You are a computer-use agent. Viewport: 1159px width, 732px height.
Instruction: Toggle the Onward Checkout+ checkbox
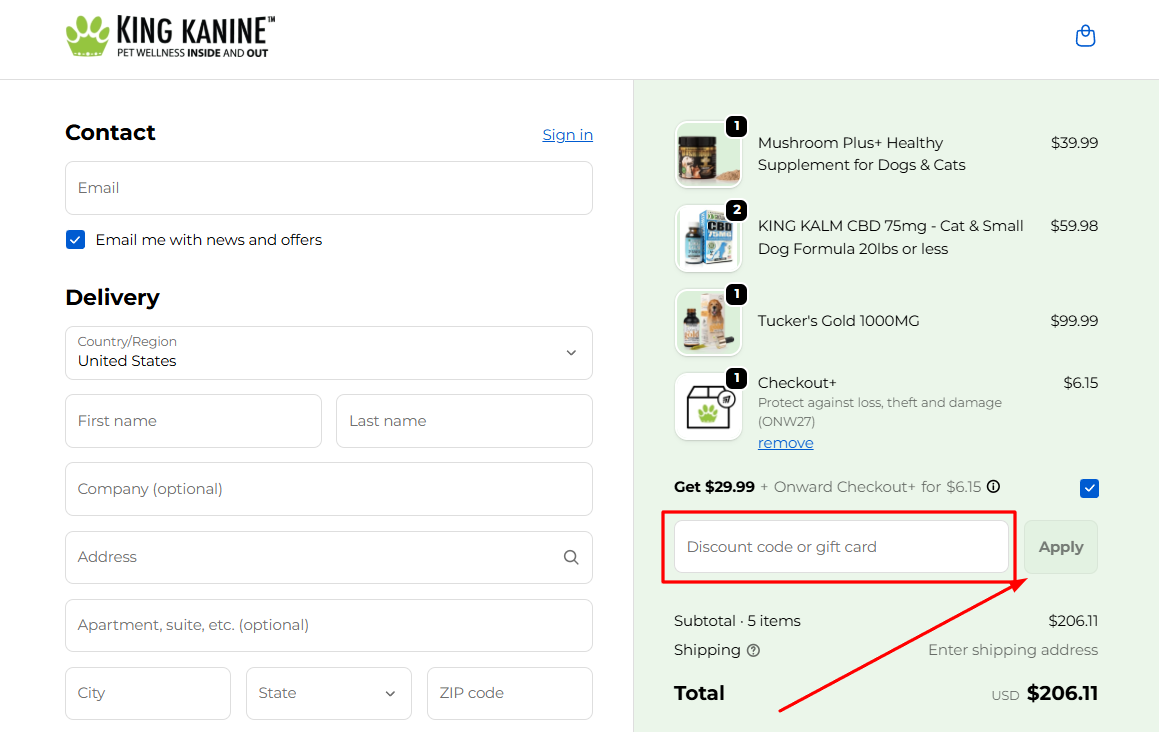1089,488
